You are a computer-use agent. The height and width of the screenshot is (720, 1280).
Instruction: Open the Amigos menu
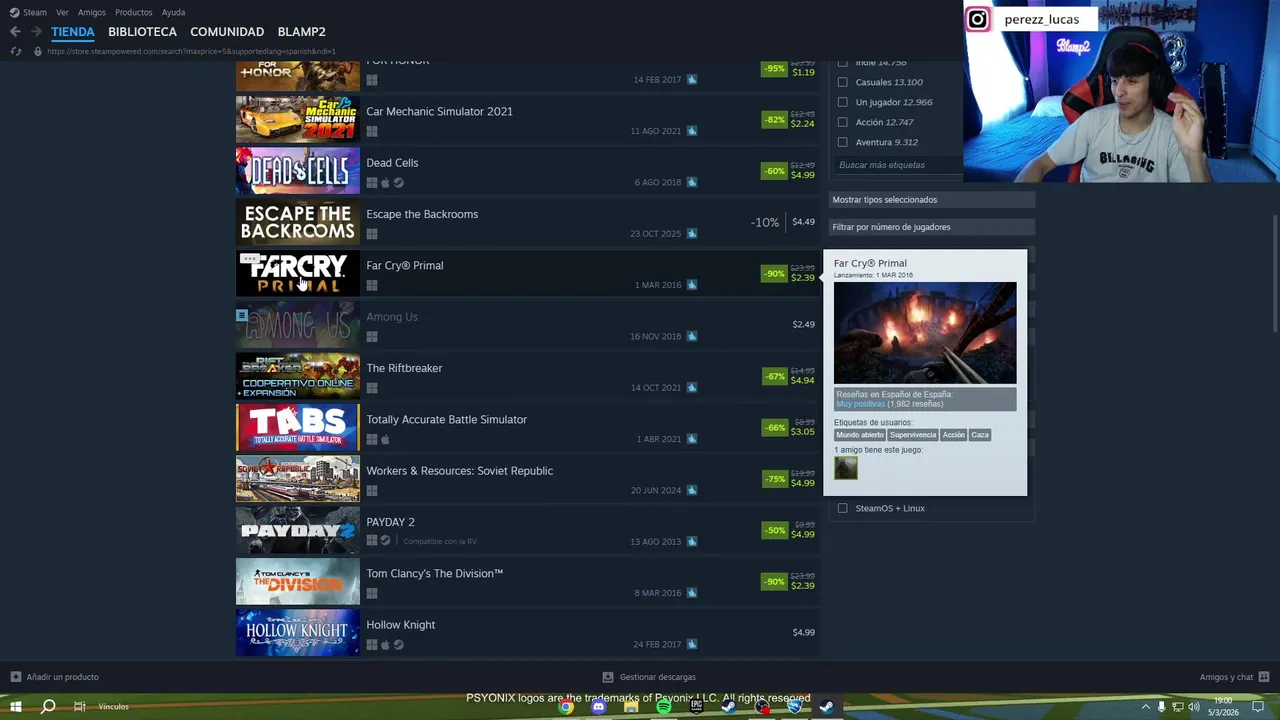point(92,12)
